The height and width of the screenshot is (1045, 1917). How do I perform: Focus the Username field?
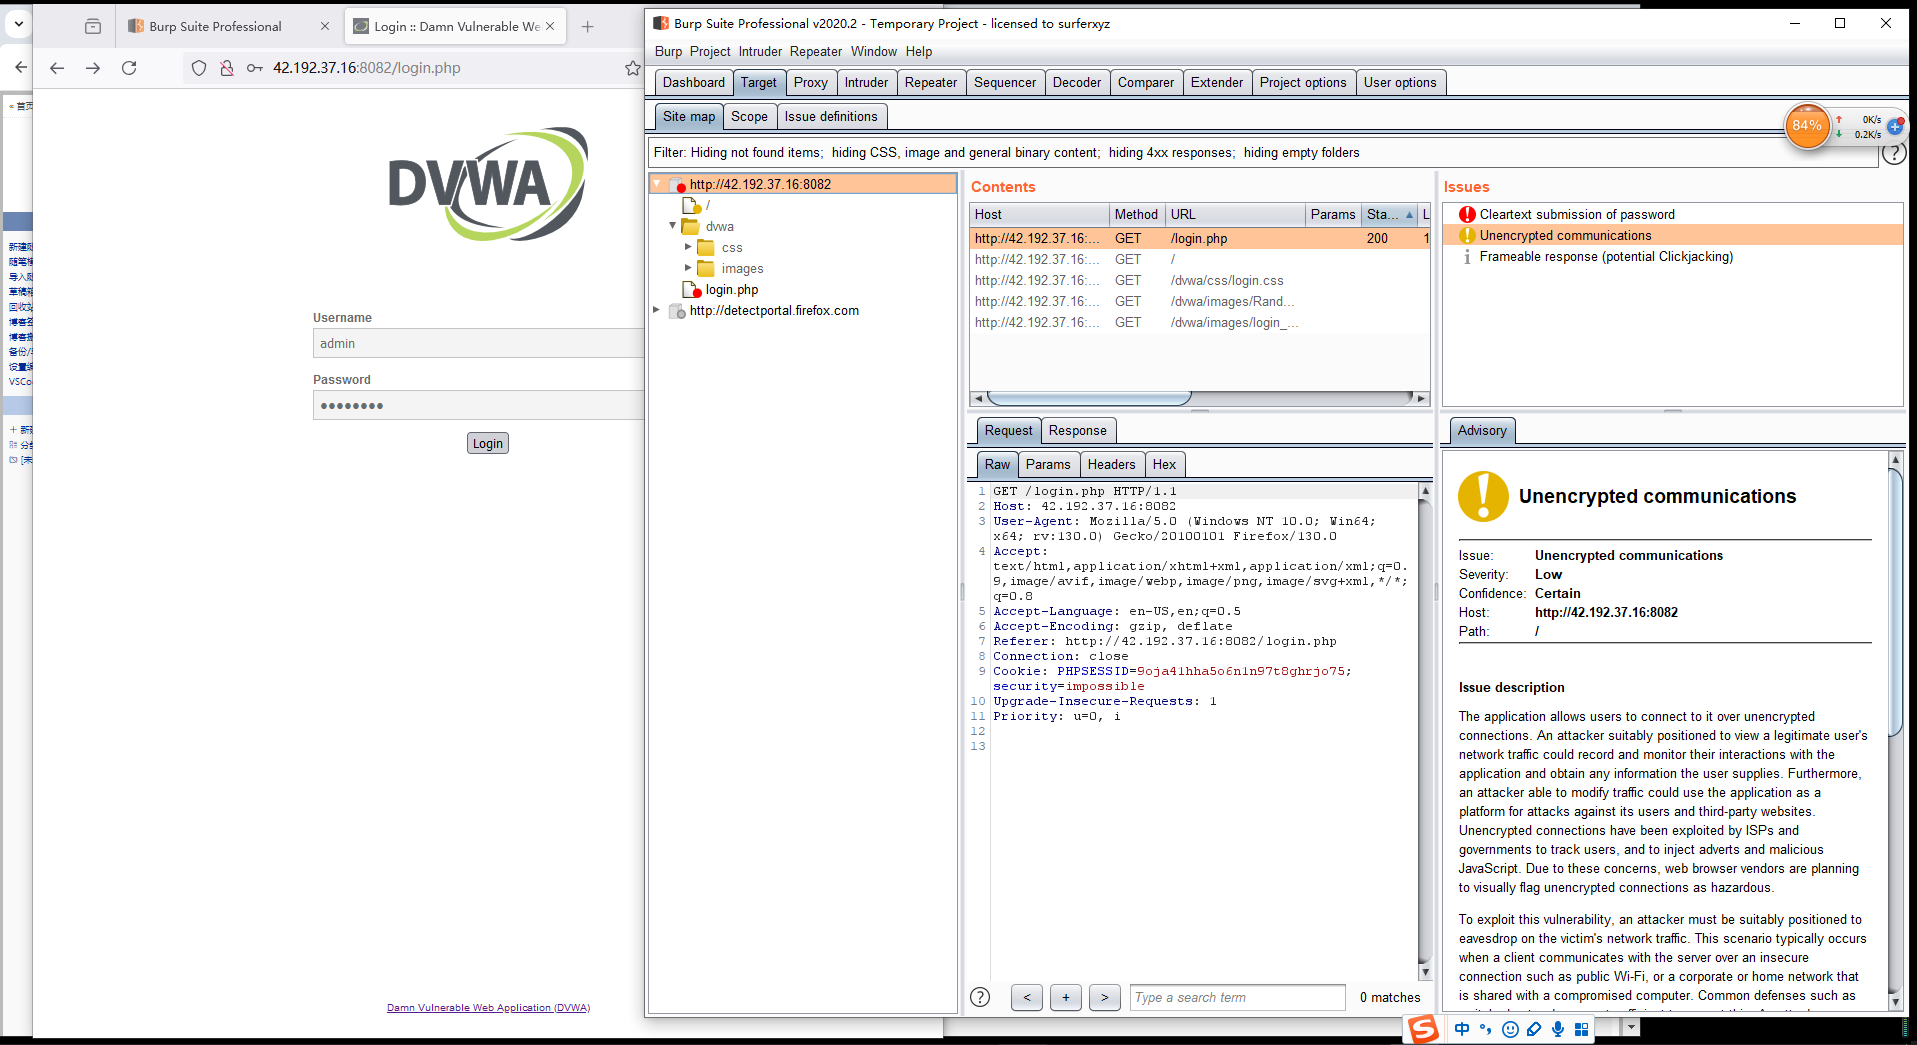point(478,344)
